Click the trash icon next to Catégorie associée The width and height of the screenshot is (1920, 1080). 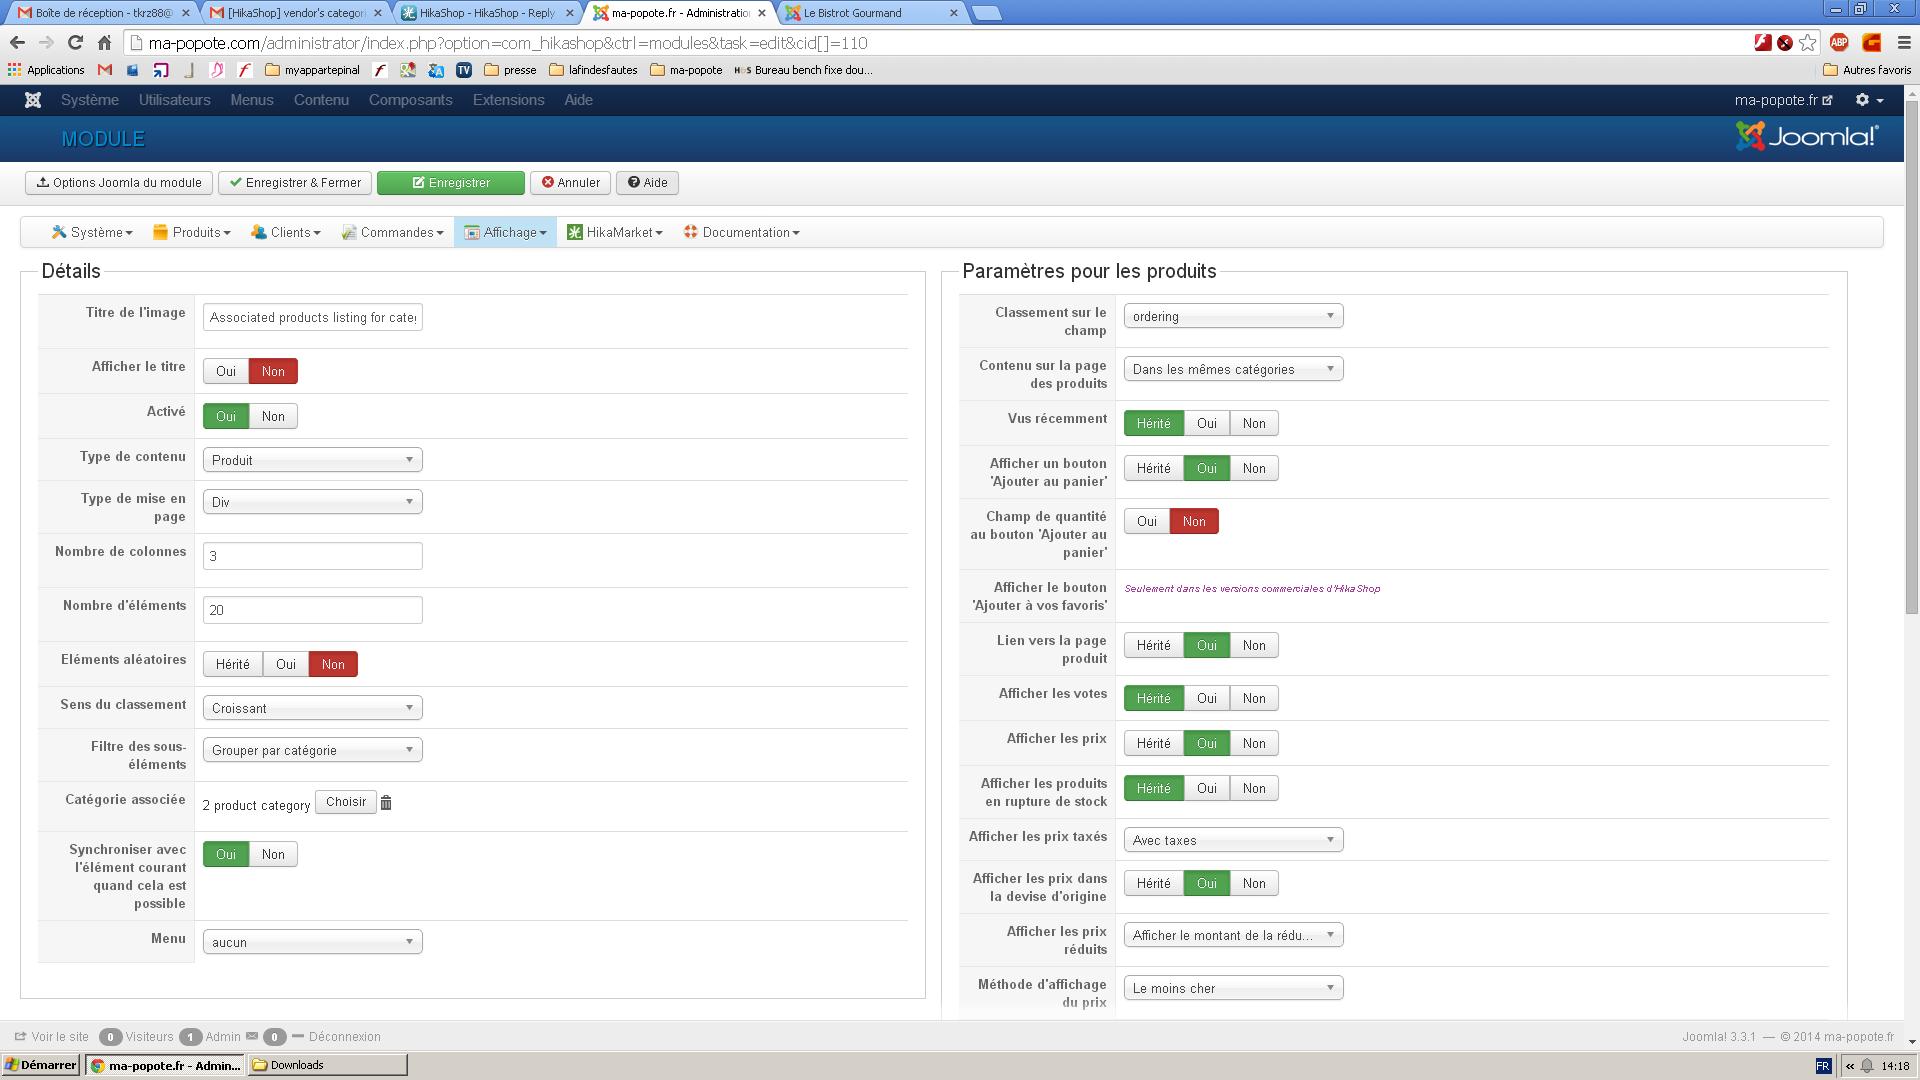coord(386,803)
